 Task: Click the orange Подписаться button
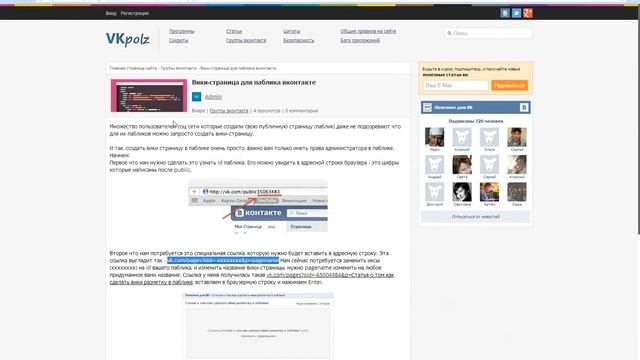(x=509, y=85)
